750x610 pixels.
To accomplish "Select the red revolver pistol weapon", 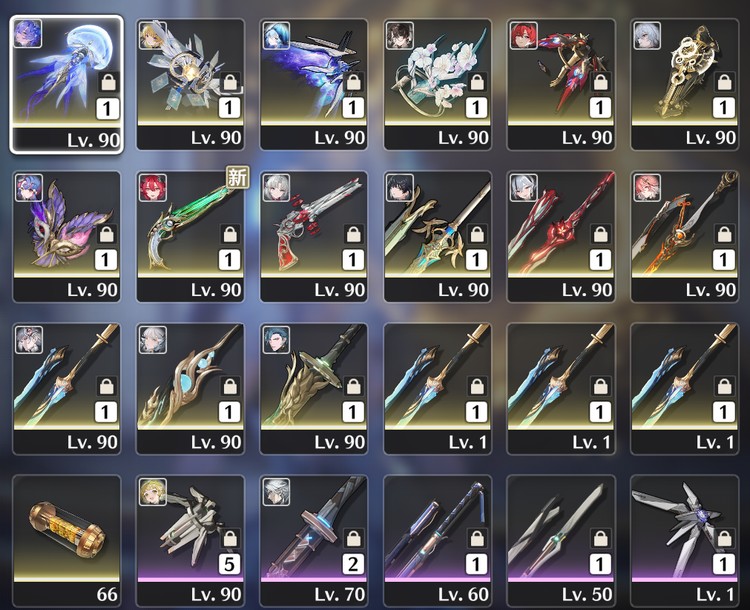I will point(314,236).
